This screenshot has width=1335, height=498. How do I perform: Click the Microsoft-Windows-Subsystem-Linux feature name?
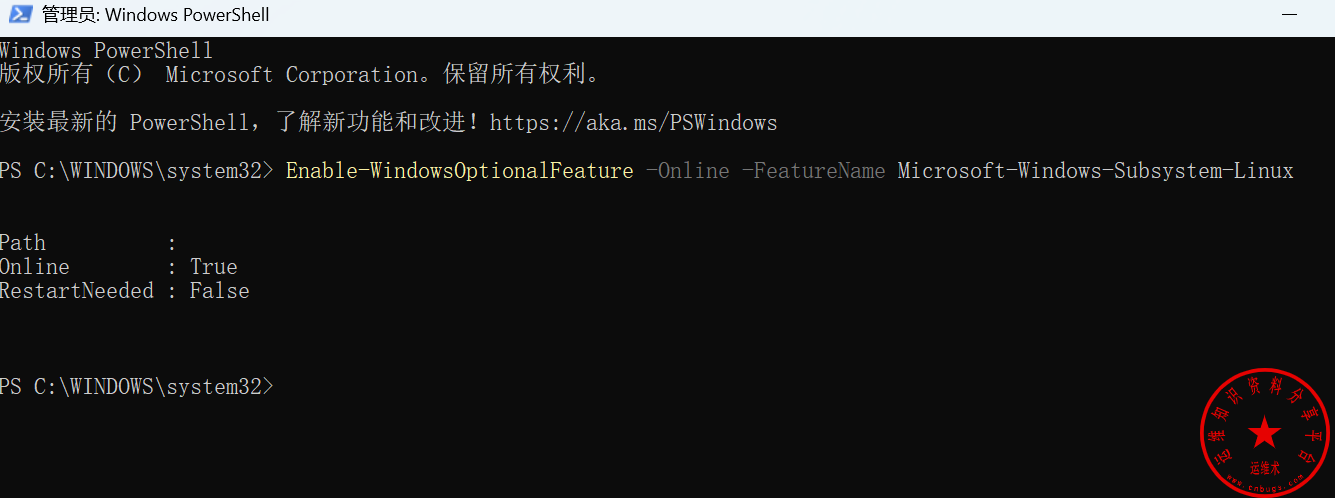tap(1095, 171)
